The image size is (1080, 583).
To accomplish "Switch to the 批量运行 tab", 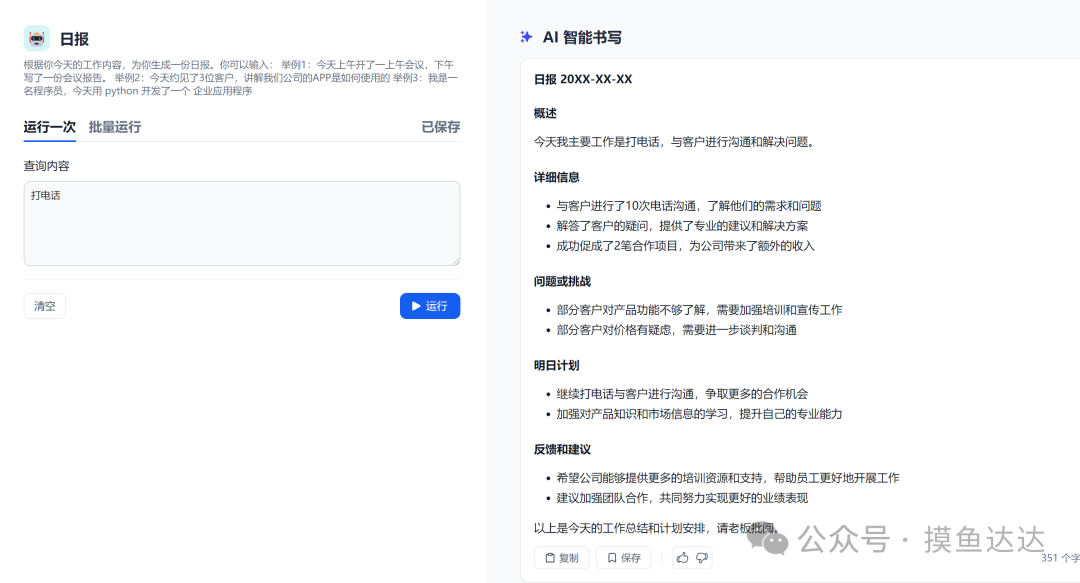I will click(x=113, y=128).
